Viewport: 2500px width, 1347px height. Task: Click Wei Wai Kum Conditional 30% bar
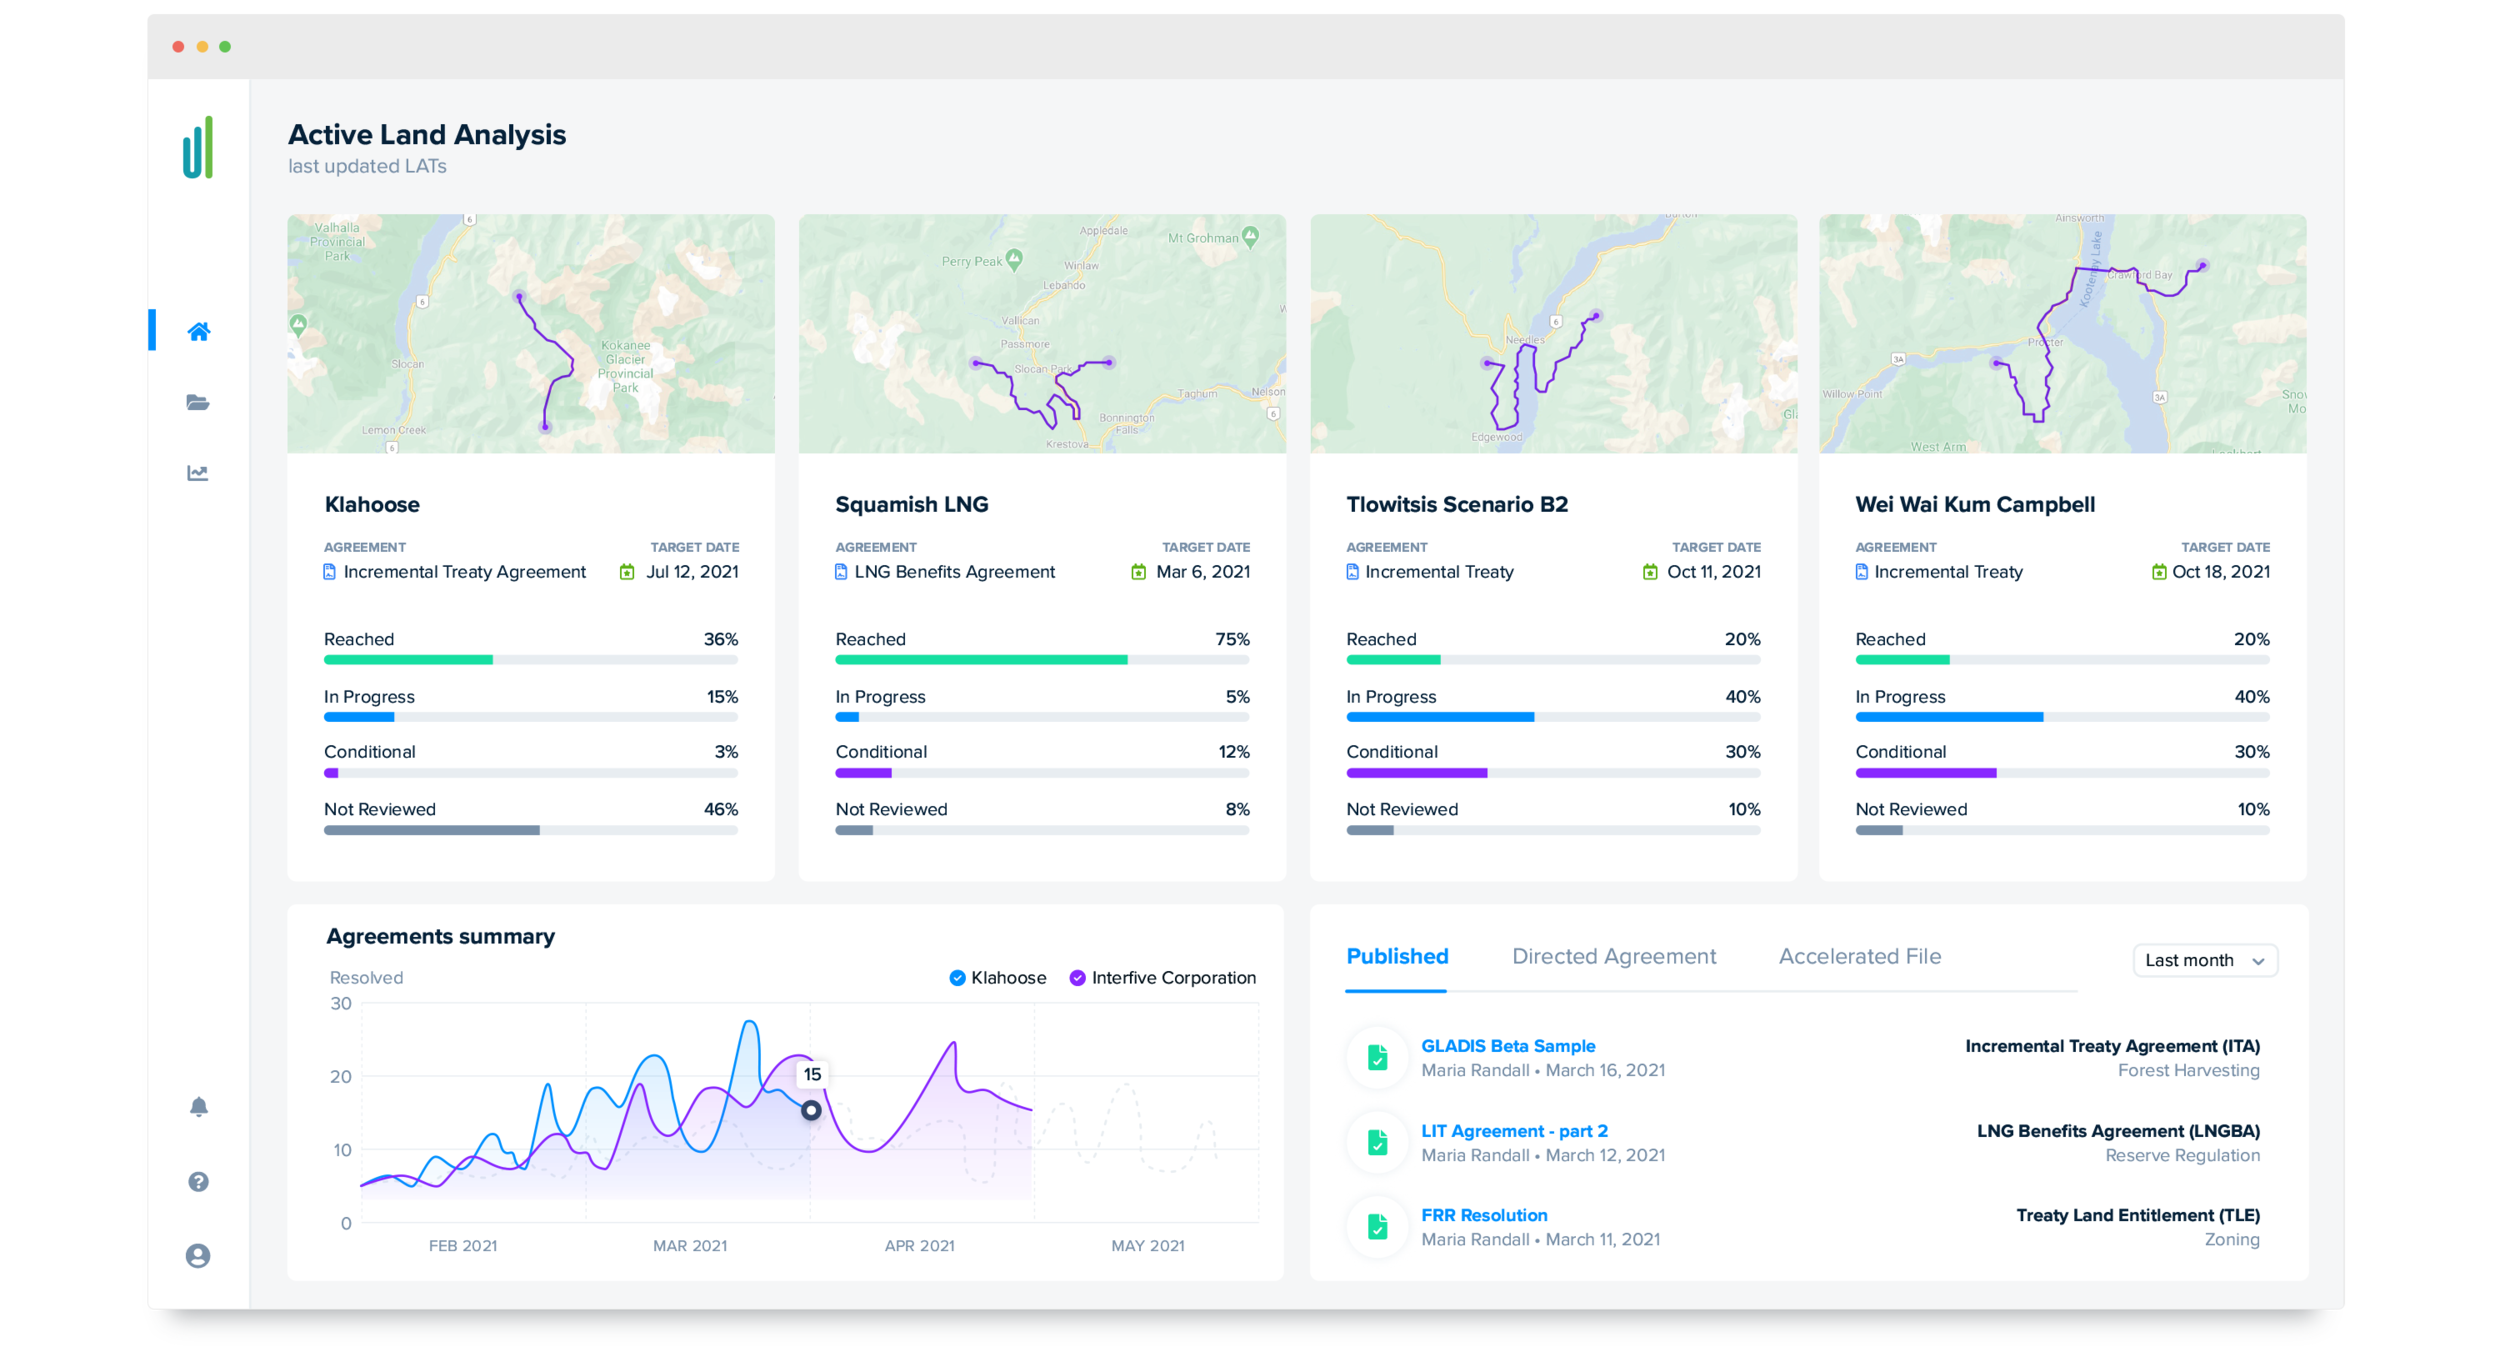[x=2062, y=773]
